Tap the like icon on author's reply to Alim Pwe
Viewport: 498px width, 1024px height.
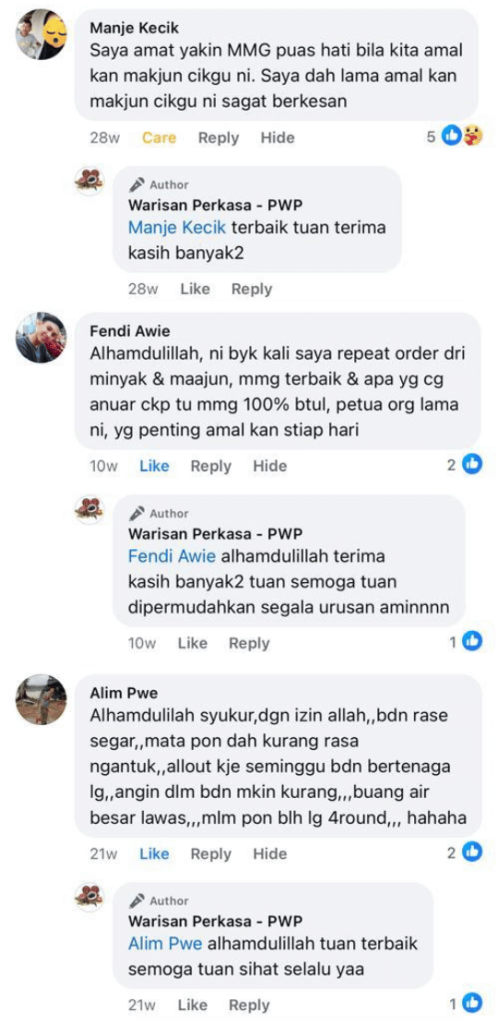coord(472,1004)
